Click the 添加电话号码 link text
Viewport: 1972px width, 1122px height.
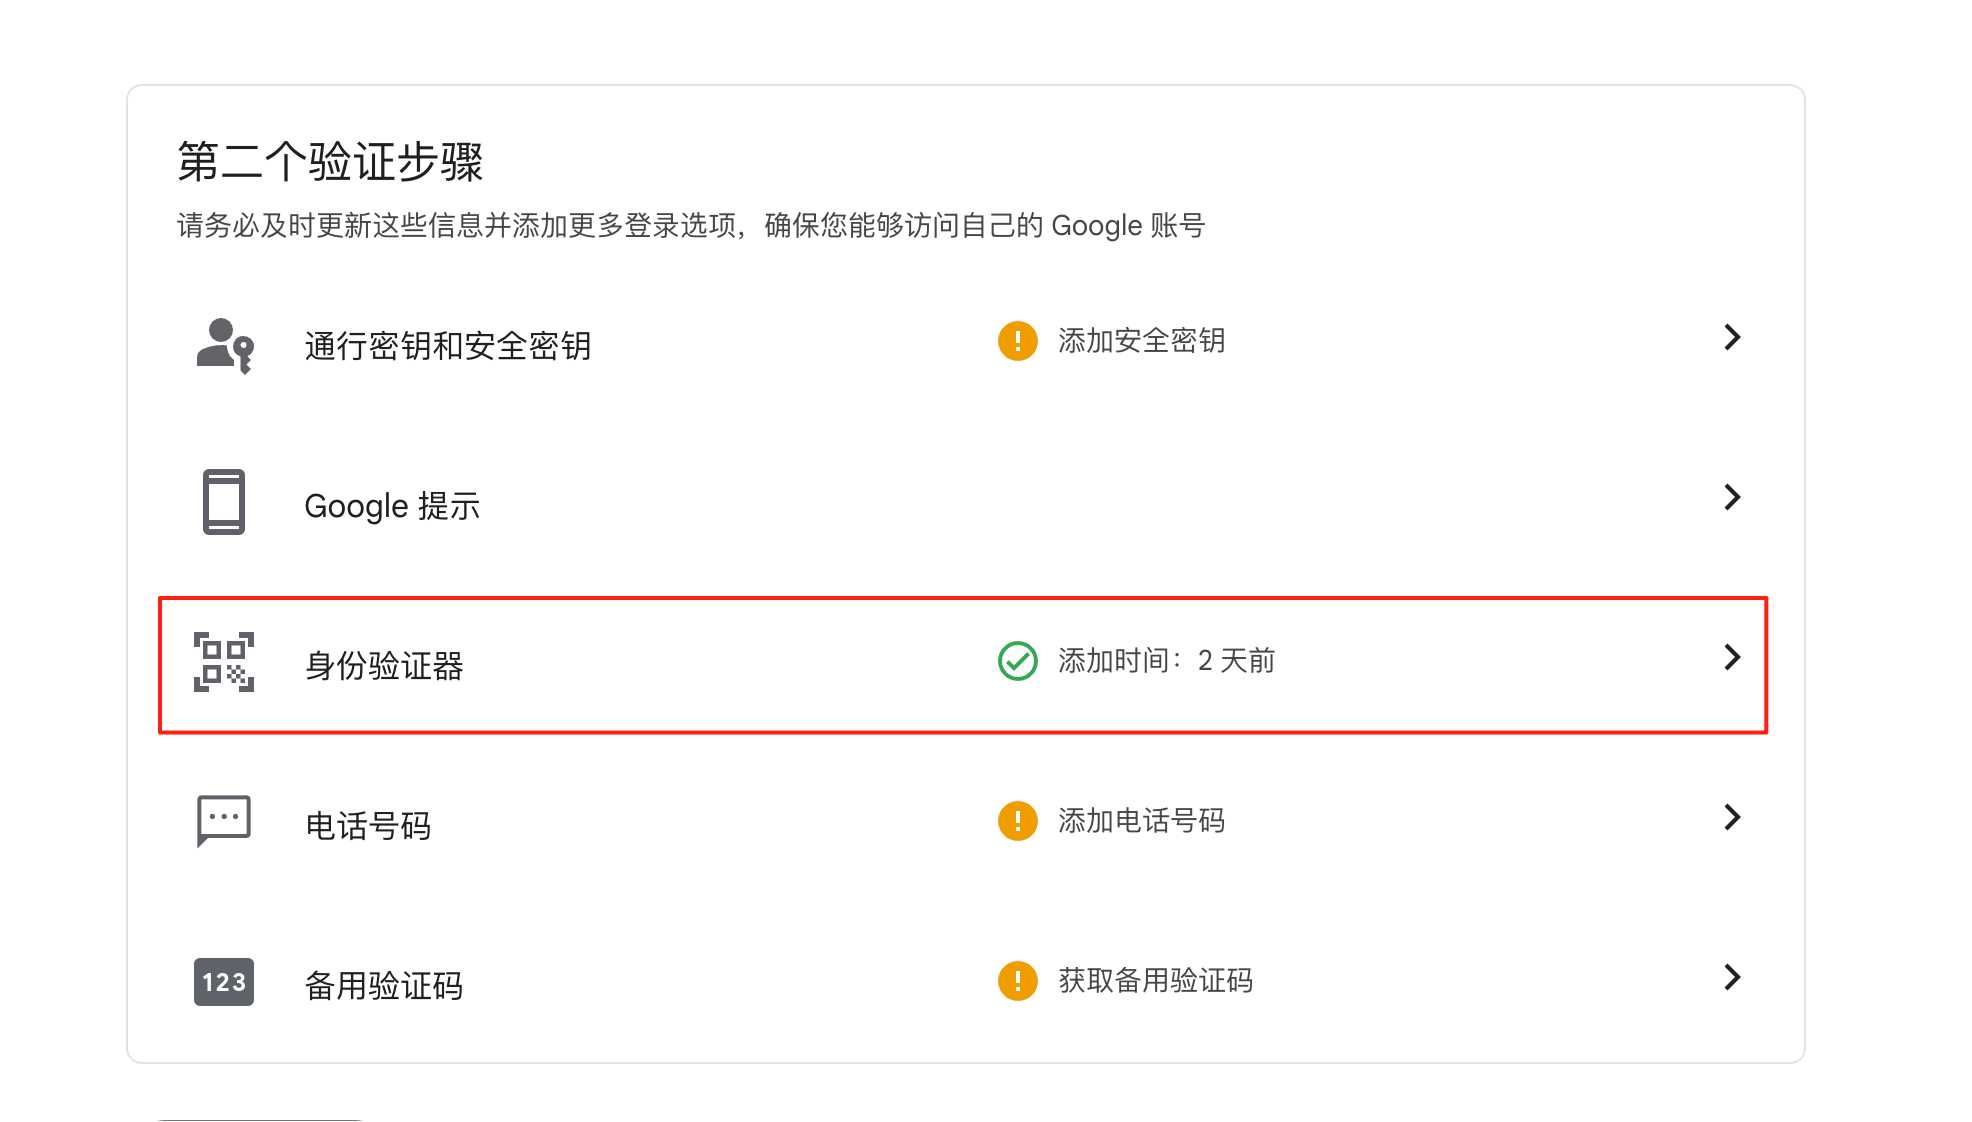[x=1141, y=821]
